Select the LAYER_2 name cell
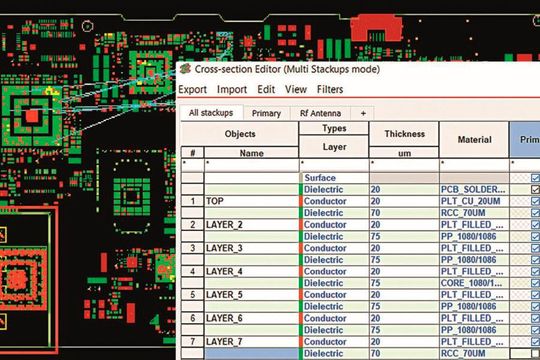The image size is (540, 360). (x=251, y=225)
